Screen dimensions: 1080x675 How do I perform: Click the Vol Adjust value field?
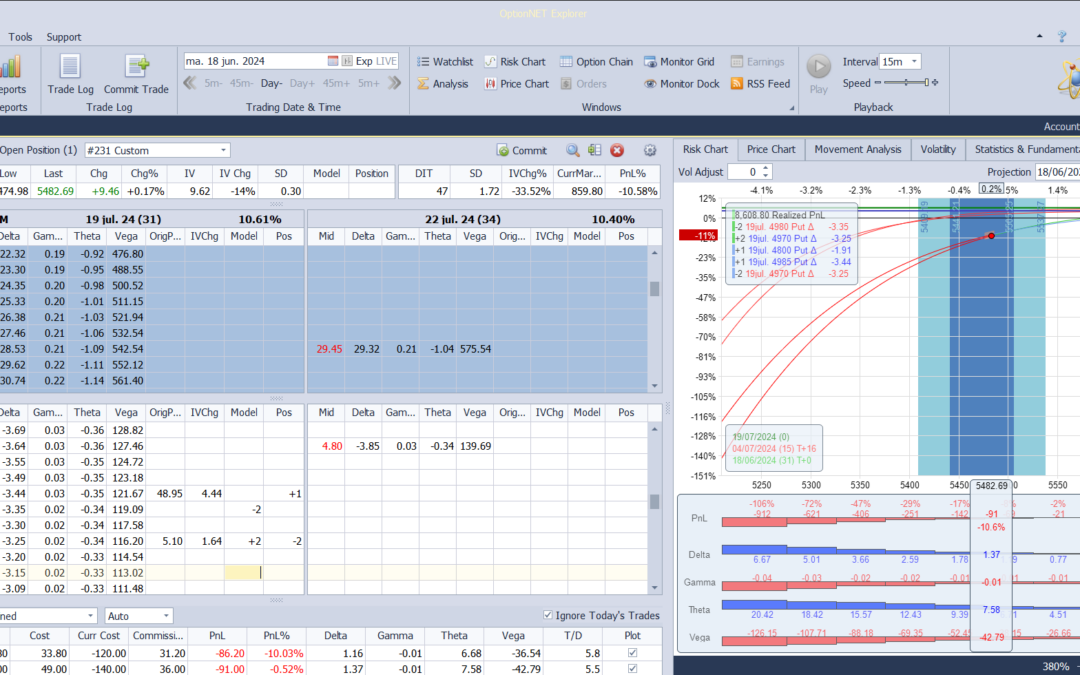[745, 172]
